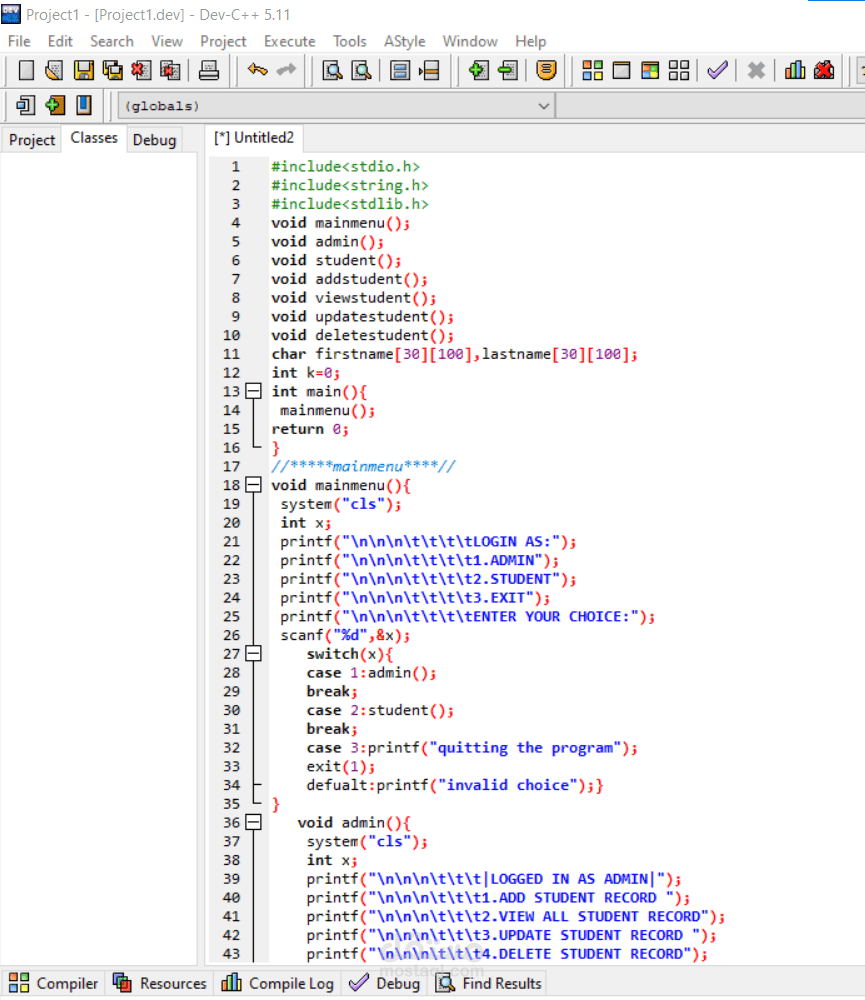The width and height of the screenshot is (865, 1000).
Task: Click the Goto line icon
Action: 429,70
